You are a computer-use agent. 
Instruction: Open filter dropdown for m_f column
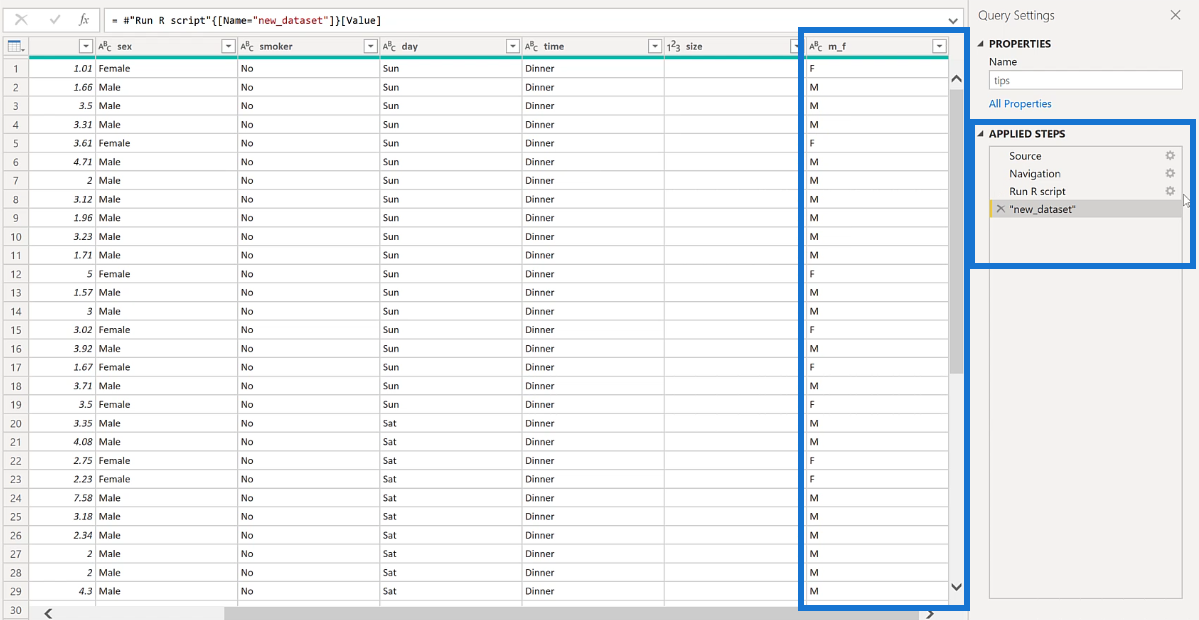point(939,47)
